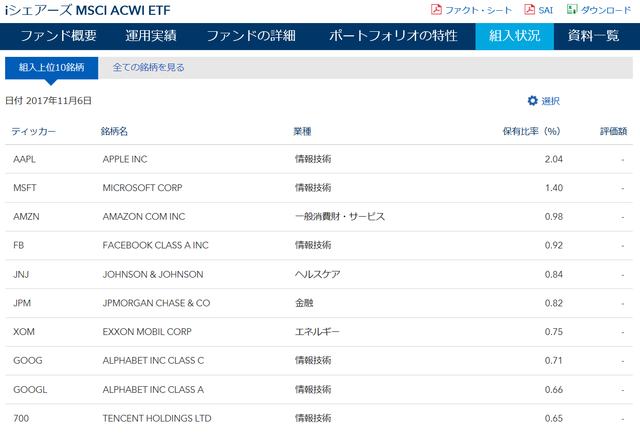Click the 0.82 weight value
Image resolution: width=640 pixels, height=441 pixels.
click(553, 303)
